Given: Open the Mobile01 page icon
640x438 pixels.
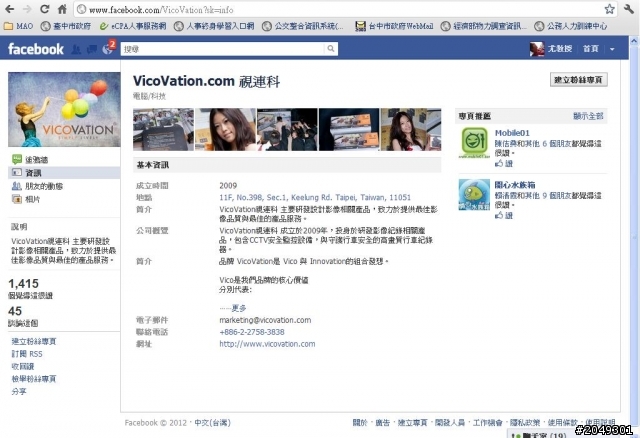Looking at the screenshot, I should coord(474,142).
